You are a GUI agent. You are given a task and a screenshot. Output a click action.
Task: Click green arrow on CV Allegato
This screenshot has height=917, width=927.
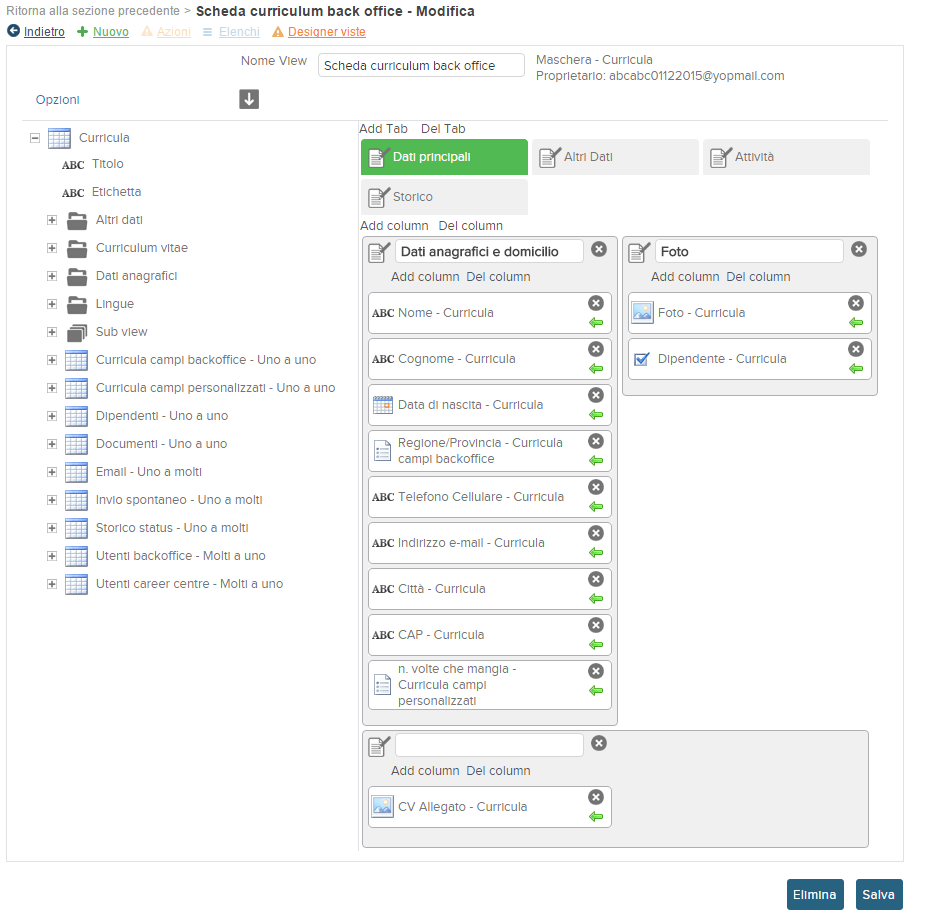tap(595, 817)
